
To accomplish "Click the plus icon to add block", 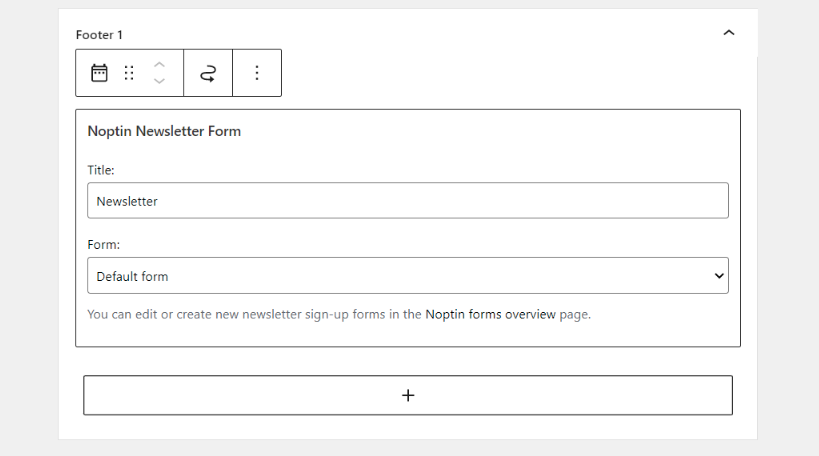I will tap(408, 395).
